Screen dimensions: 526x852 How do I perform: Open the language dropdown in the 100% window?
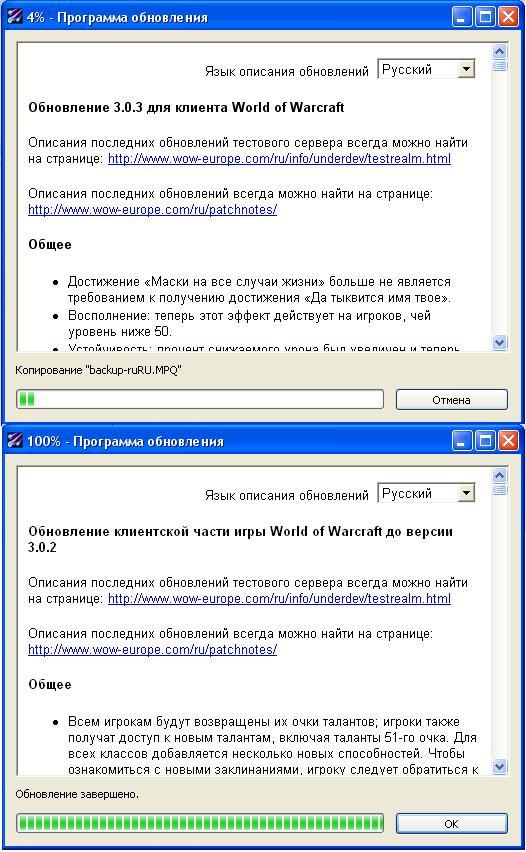[466, 493]
